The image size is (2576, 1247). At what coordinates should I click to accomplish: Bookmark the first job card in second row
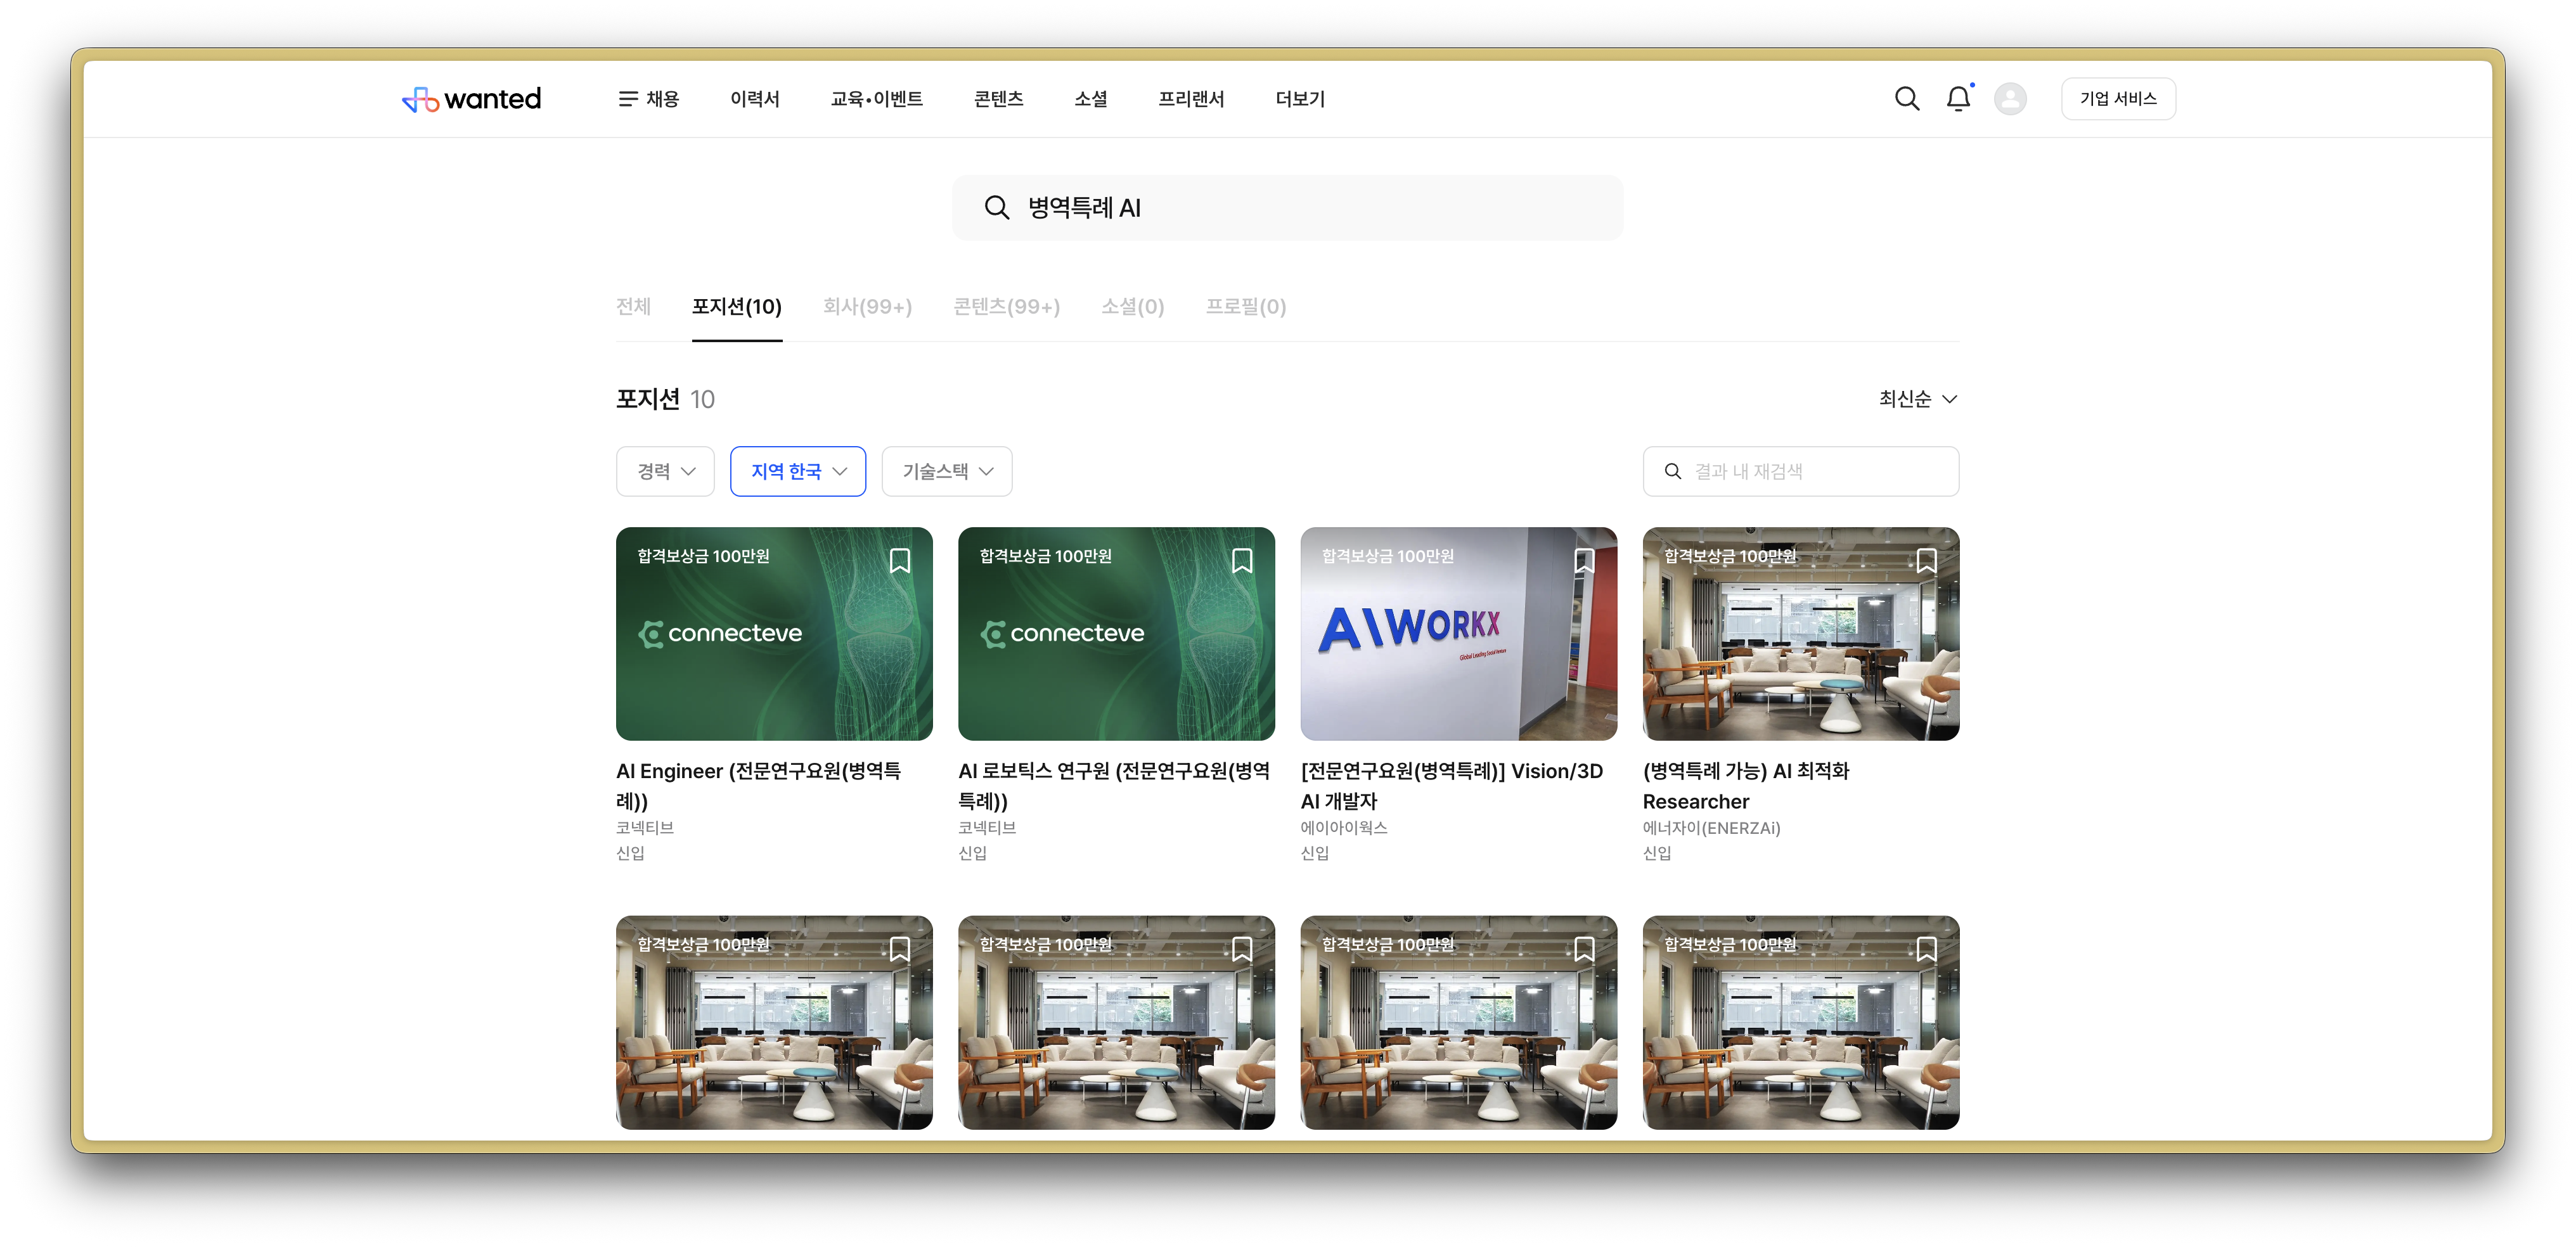(x=899, y=949)
